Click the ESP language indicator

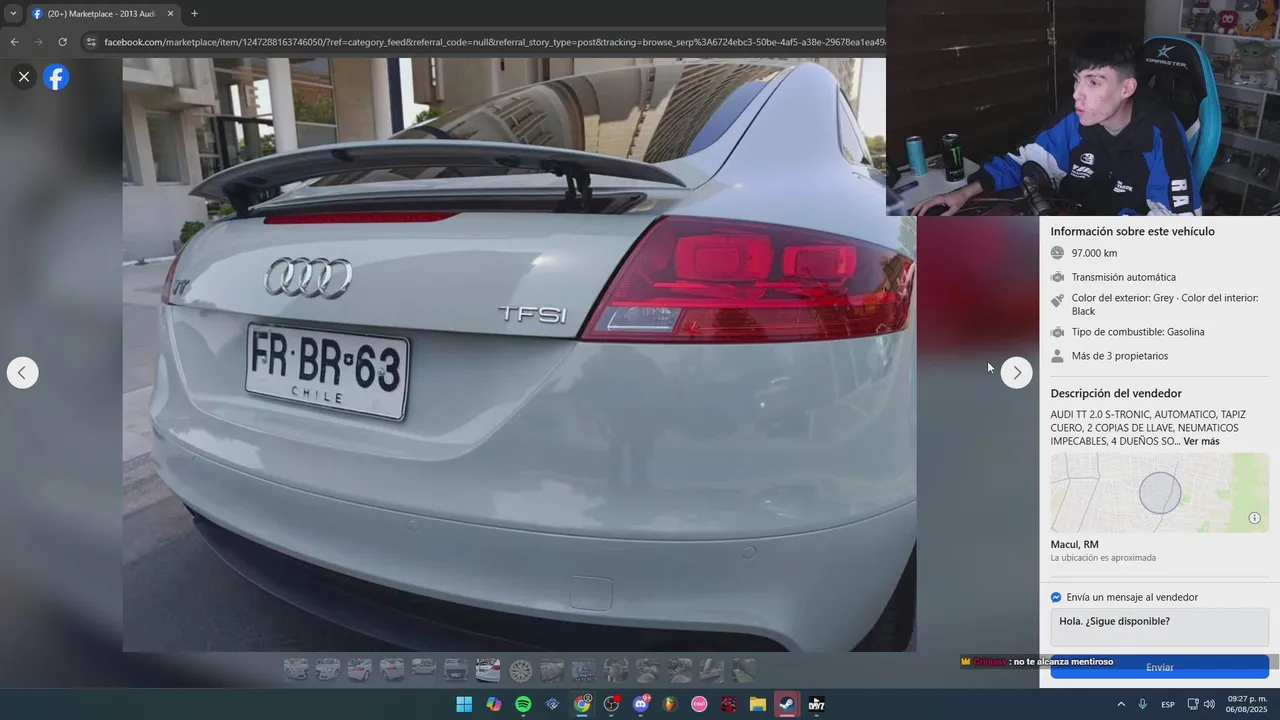click(x=1168, y=704)
